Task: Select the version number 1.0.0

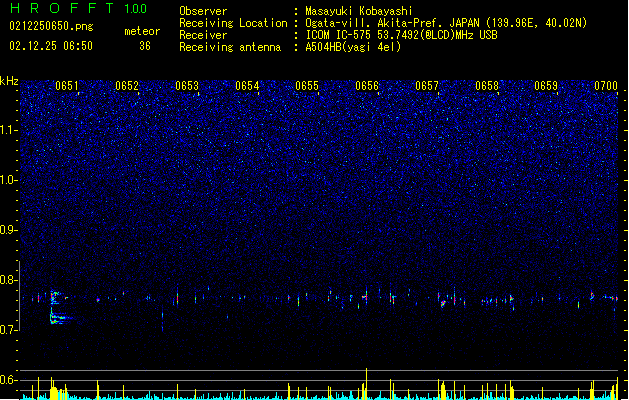Action: tap(136, 9)
